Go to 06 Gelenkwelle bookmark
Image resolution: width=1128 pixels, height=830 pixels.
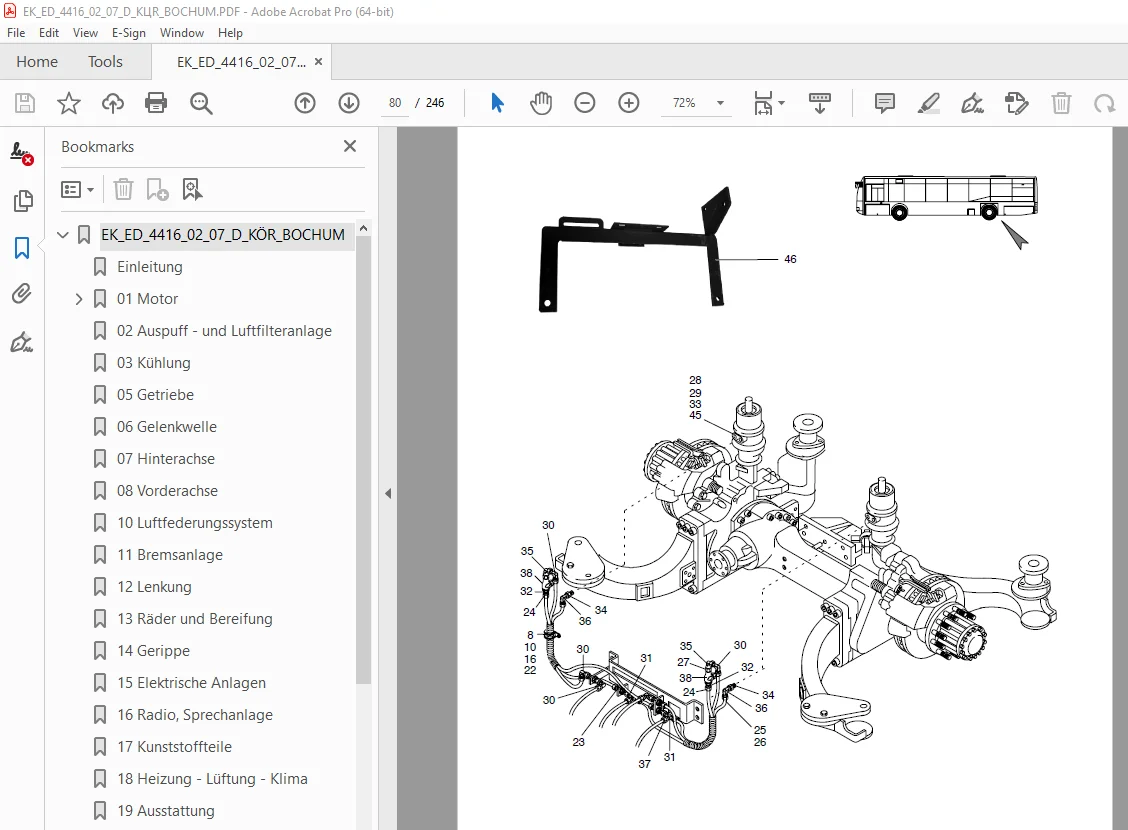[167, 427]
